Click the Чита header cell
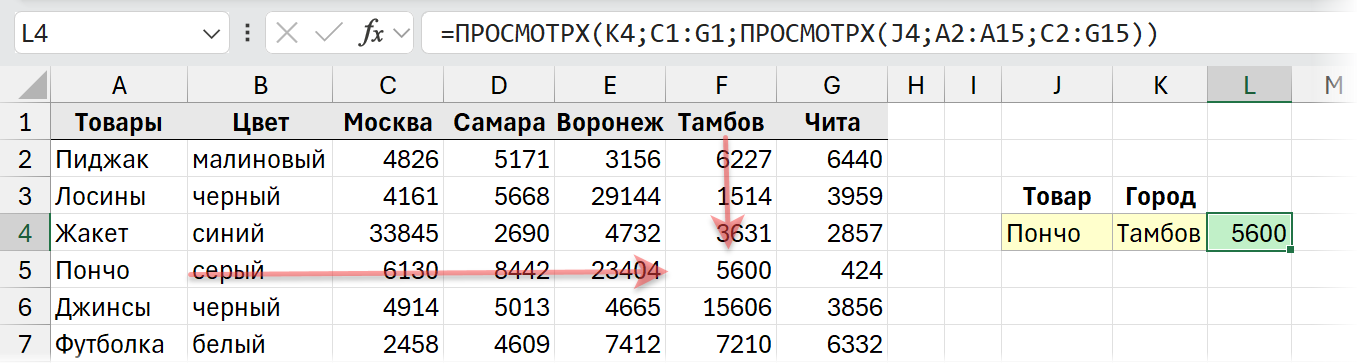Image resolution: width=1358 pixels, height=364 pixels. (x=832, y=123)
